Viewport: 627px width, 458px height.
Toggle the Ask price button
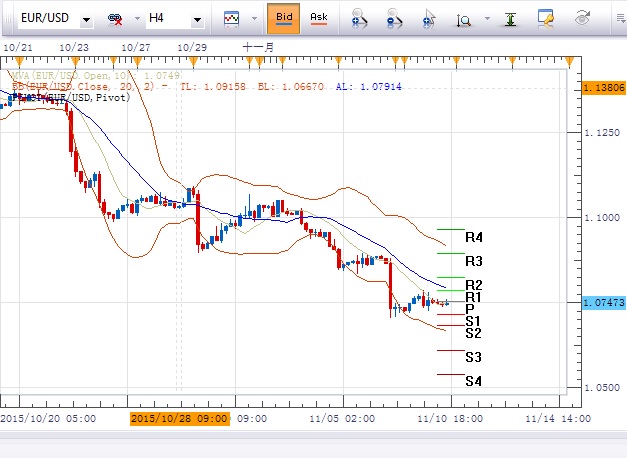point(319,18)
